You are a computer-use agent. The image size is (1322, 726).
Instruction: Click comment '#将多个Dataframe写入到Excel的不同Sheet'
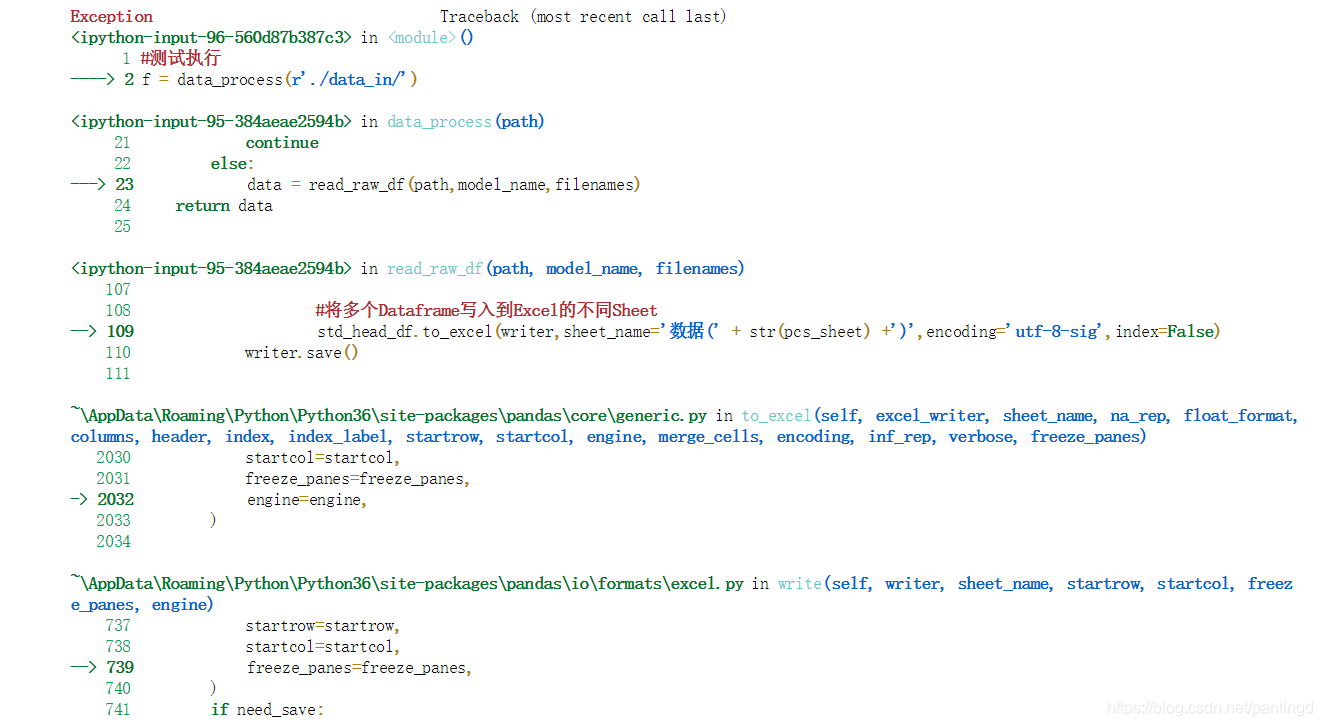point(486,310)
